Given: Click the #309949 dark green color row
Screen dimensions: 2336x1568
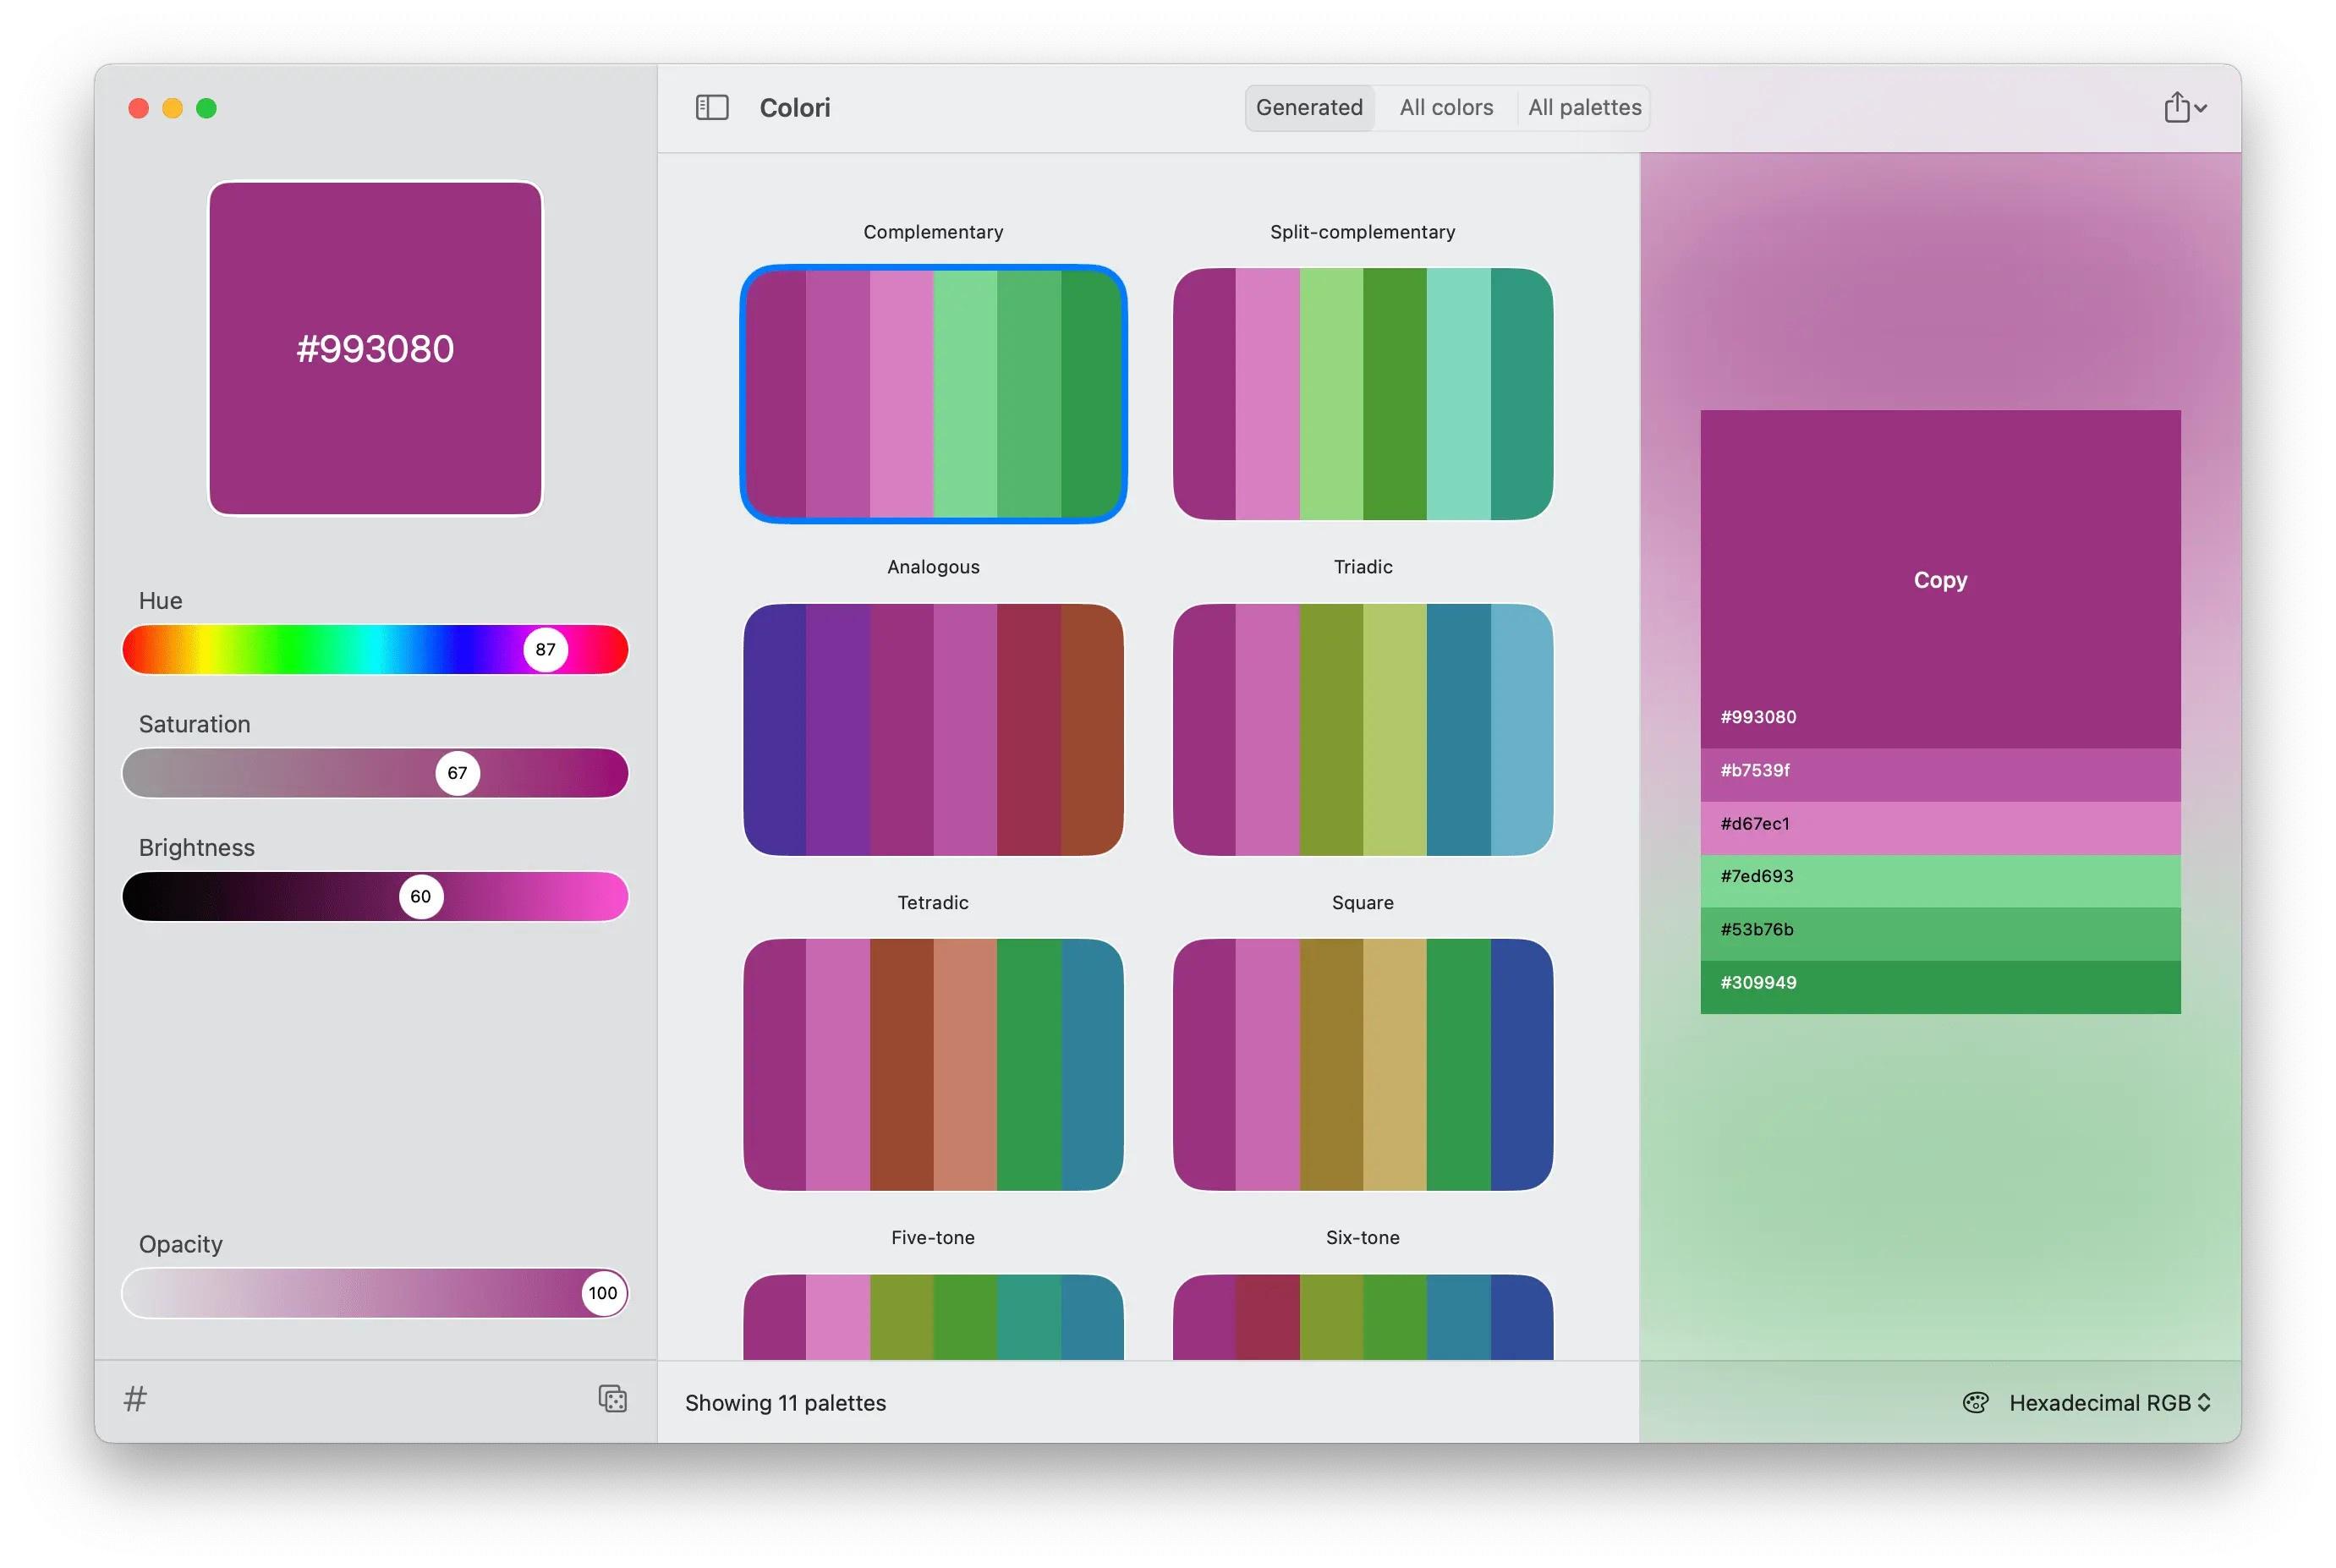Looking at the screenshot, I should pyautogui.click(x=1939, y=986).
